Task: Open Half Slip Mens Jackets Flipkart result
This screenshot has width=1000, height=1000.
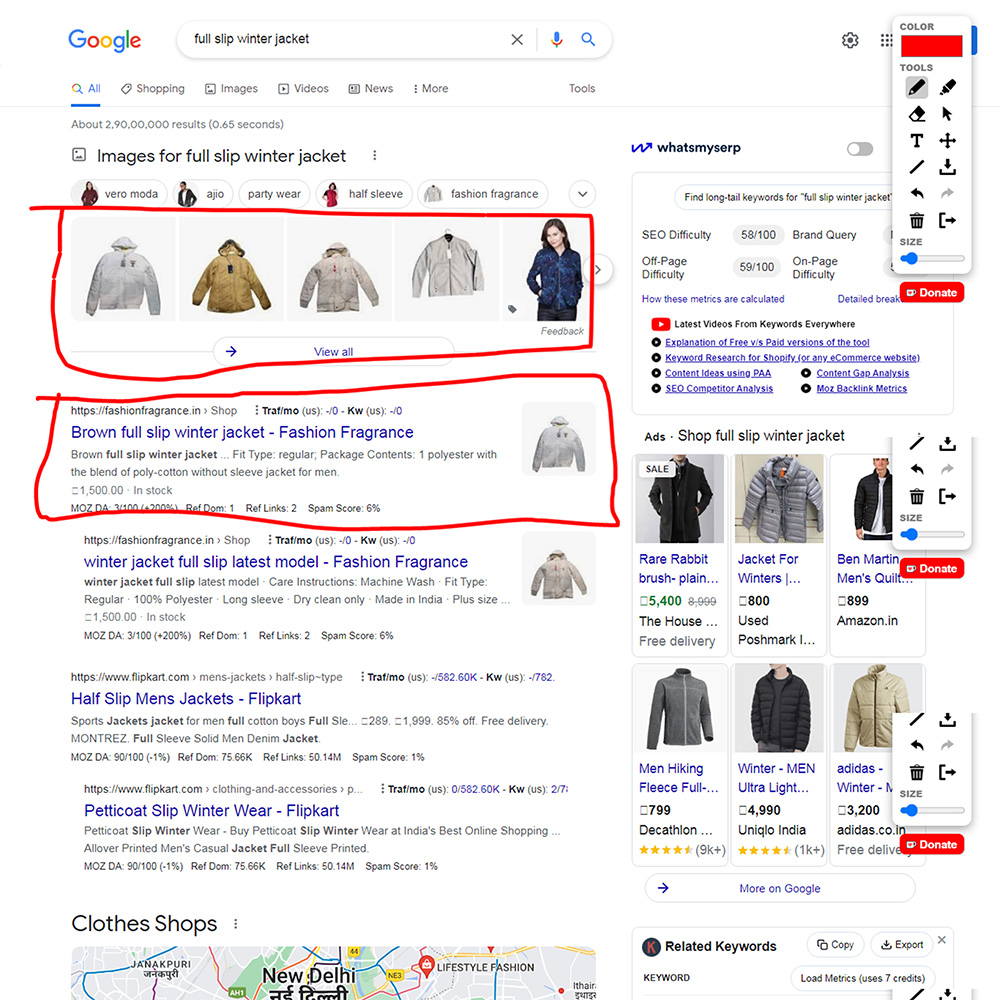Action: click(x=186, y=699)
